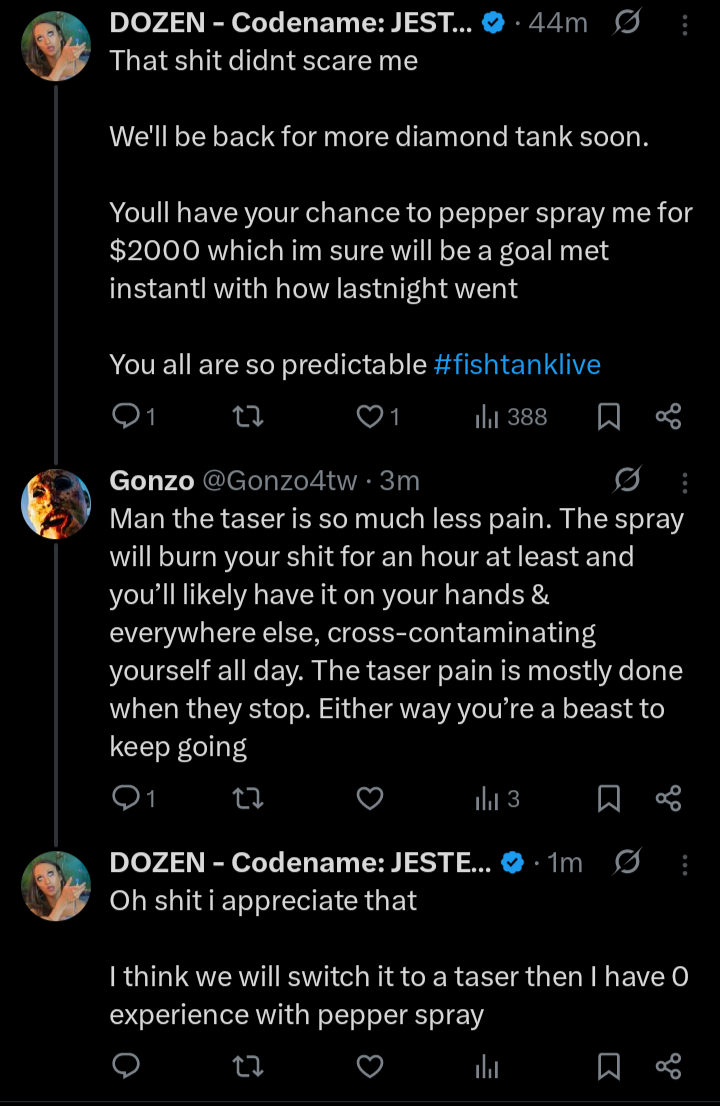Open more options on last DOZEN reply
The image size is (720, 1106).
pyautogui.click(x=685, y=865)
